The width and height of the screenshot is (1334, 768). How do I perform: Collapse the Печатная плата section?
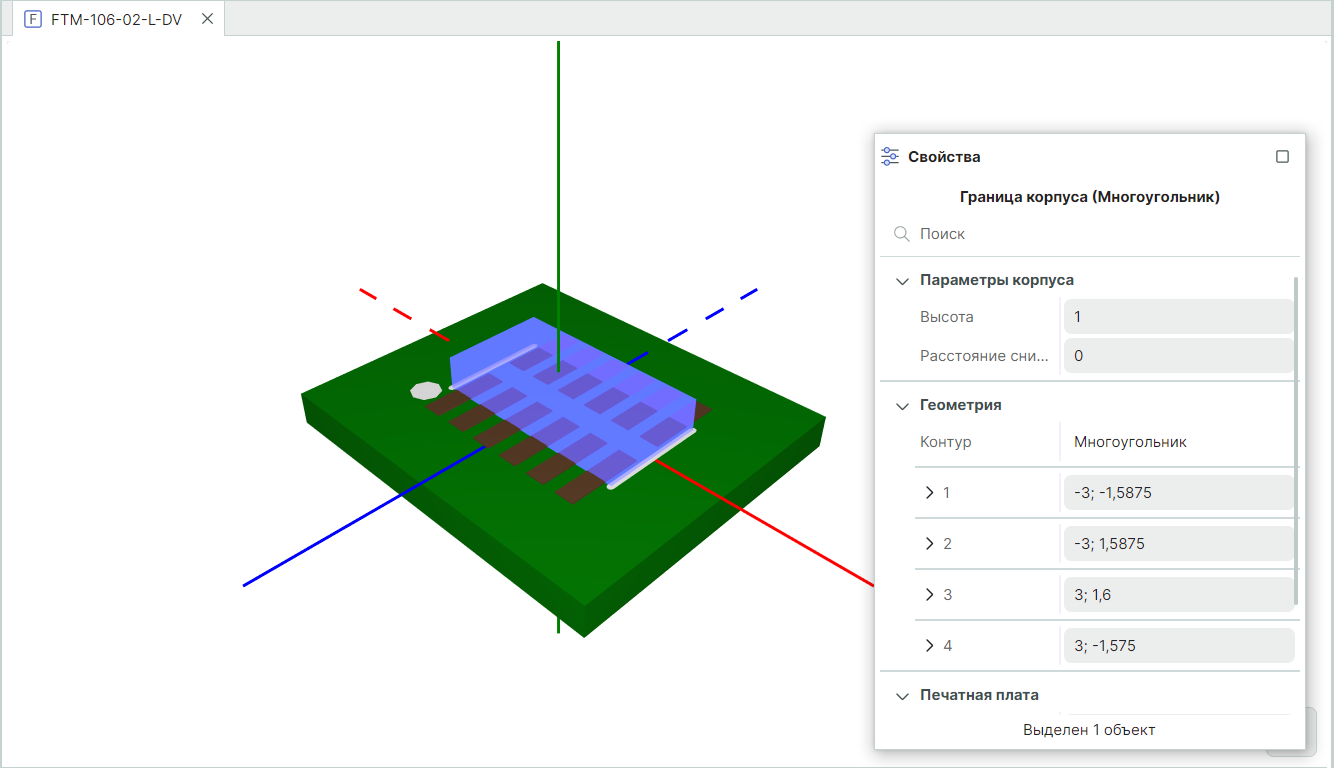pyautogui.click(x=902, y=696)
